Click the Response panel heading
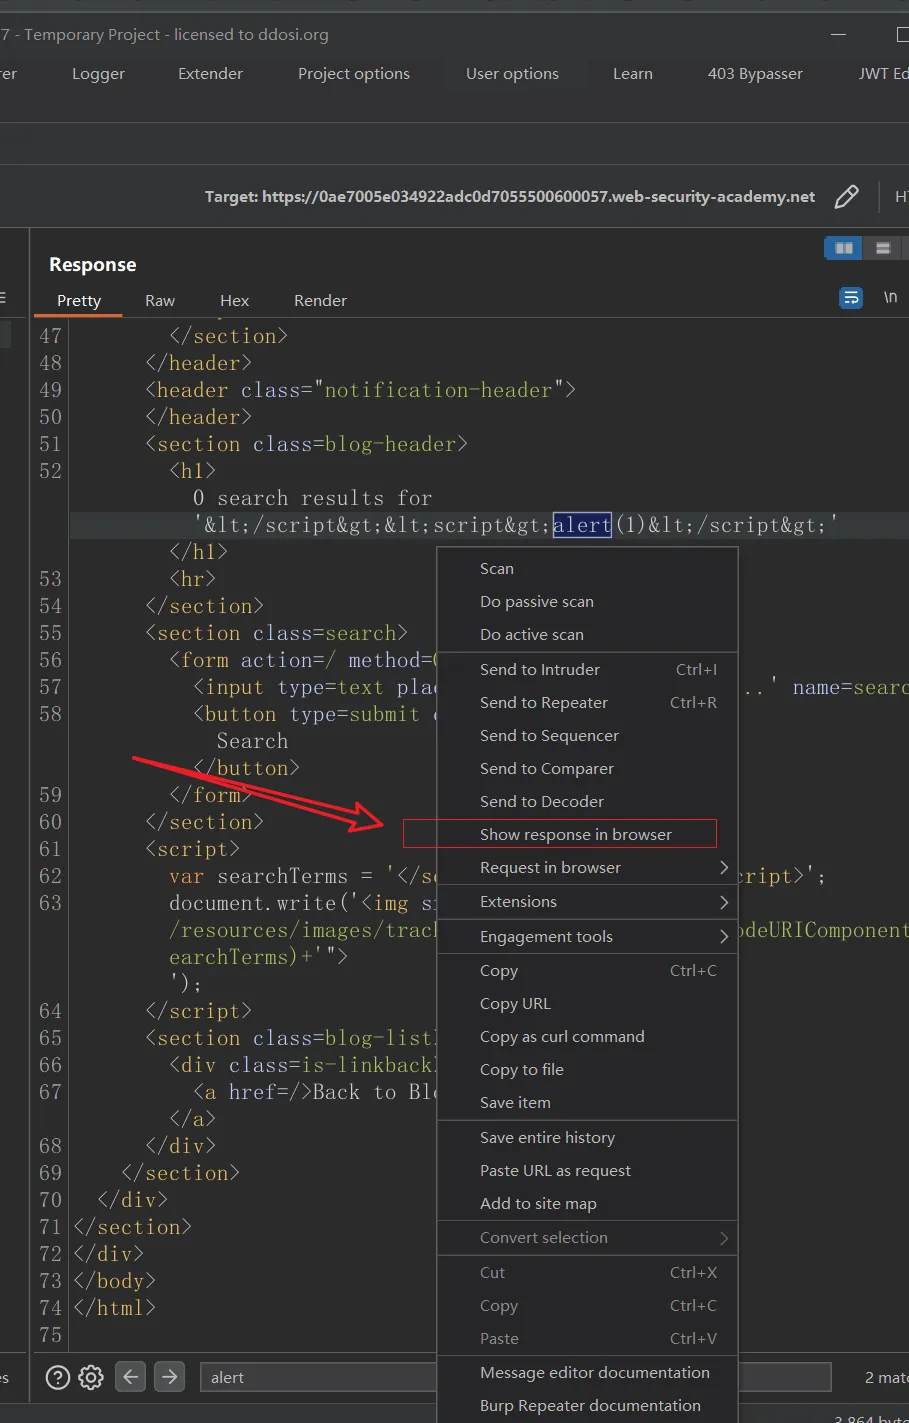Image resolution: width=909 pixels, height=1423 pixels. pos(92,264)
